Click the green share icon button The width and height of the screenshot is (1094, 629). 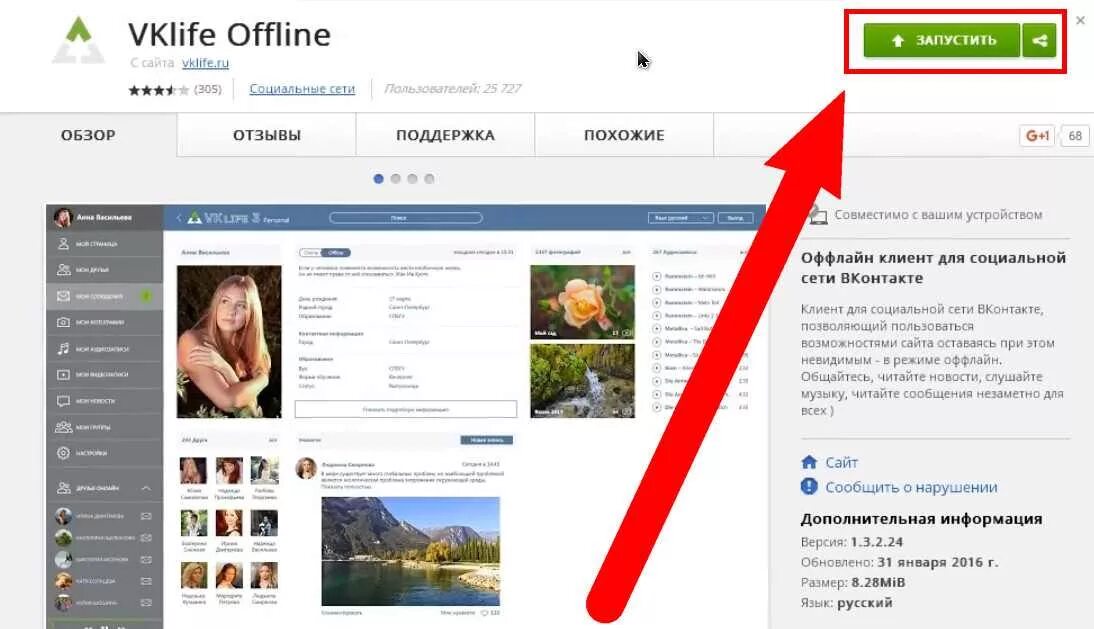click(1039, 40)
